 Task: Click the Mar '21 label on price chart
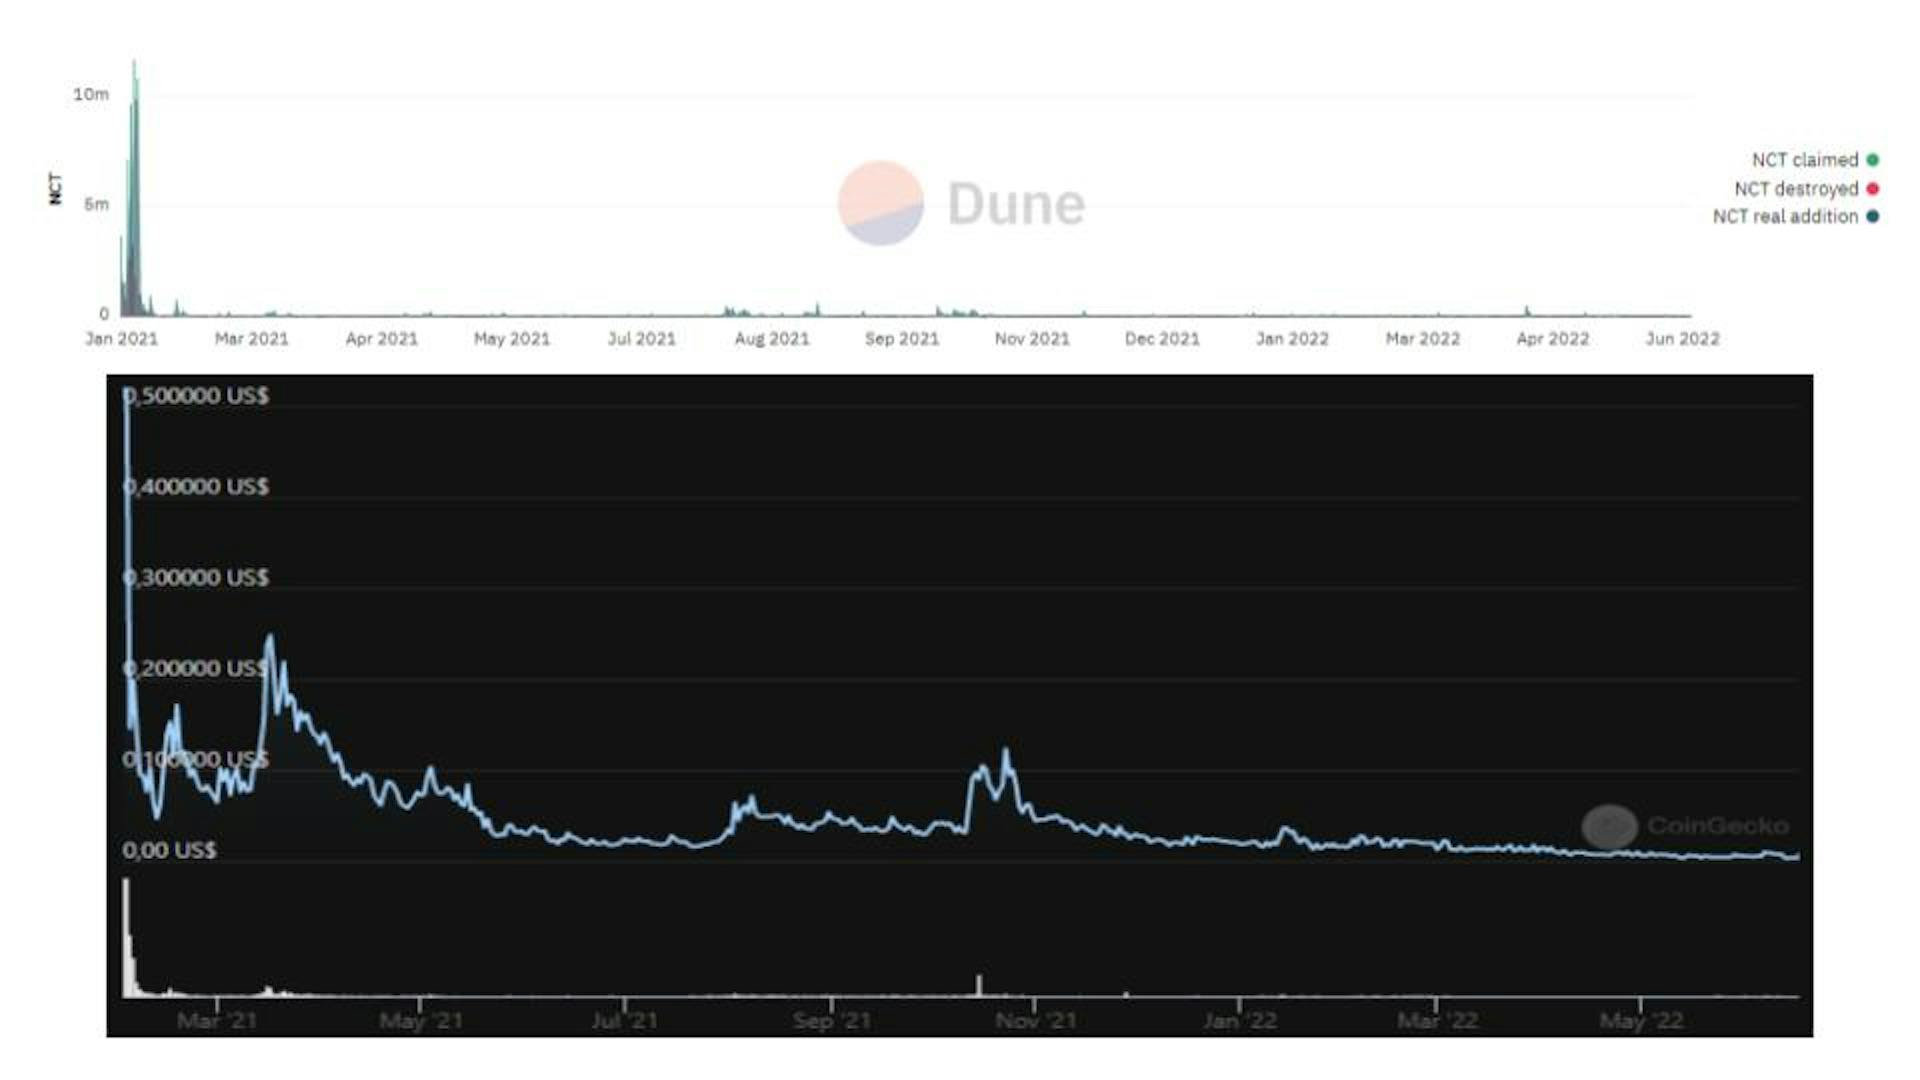(217, 1021)
